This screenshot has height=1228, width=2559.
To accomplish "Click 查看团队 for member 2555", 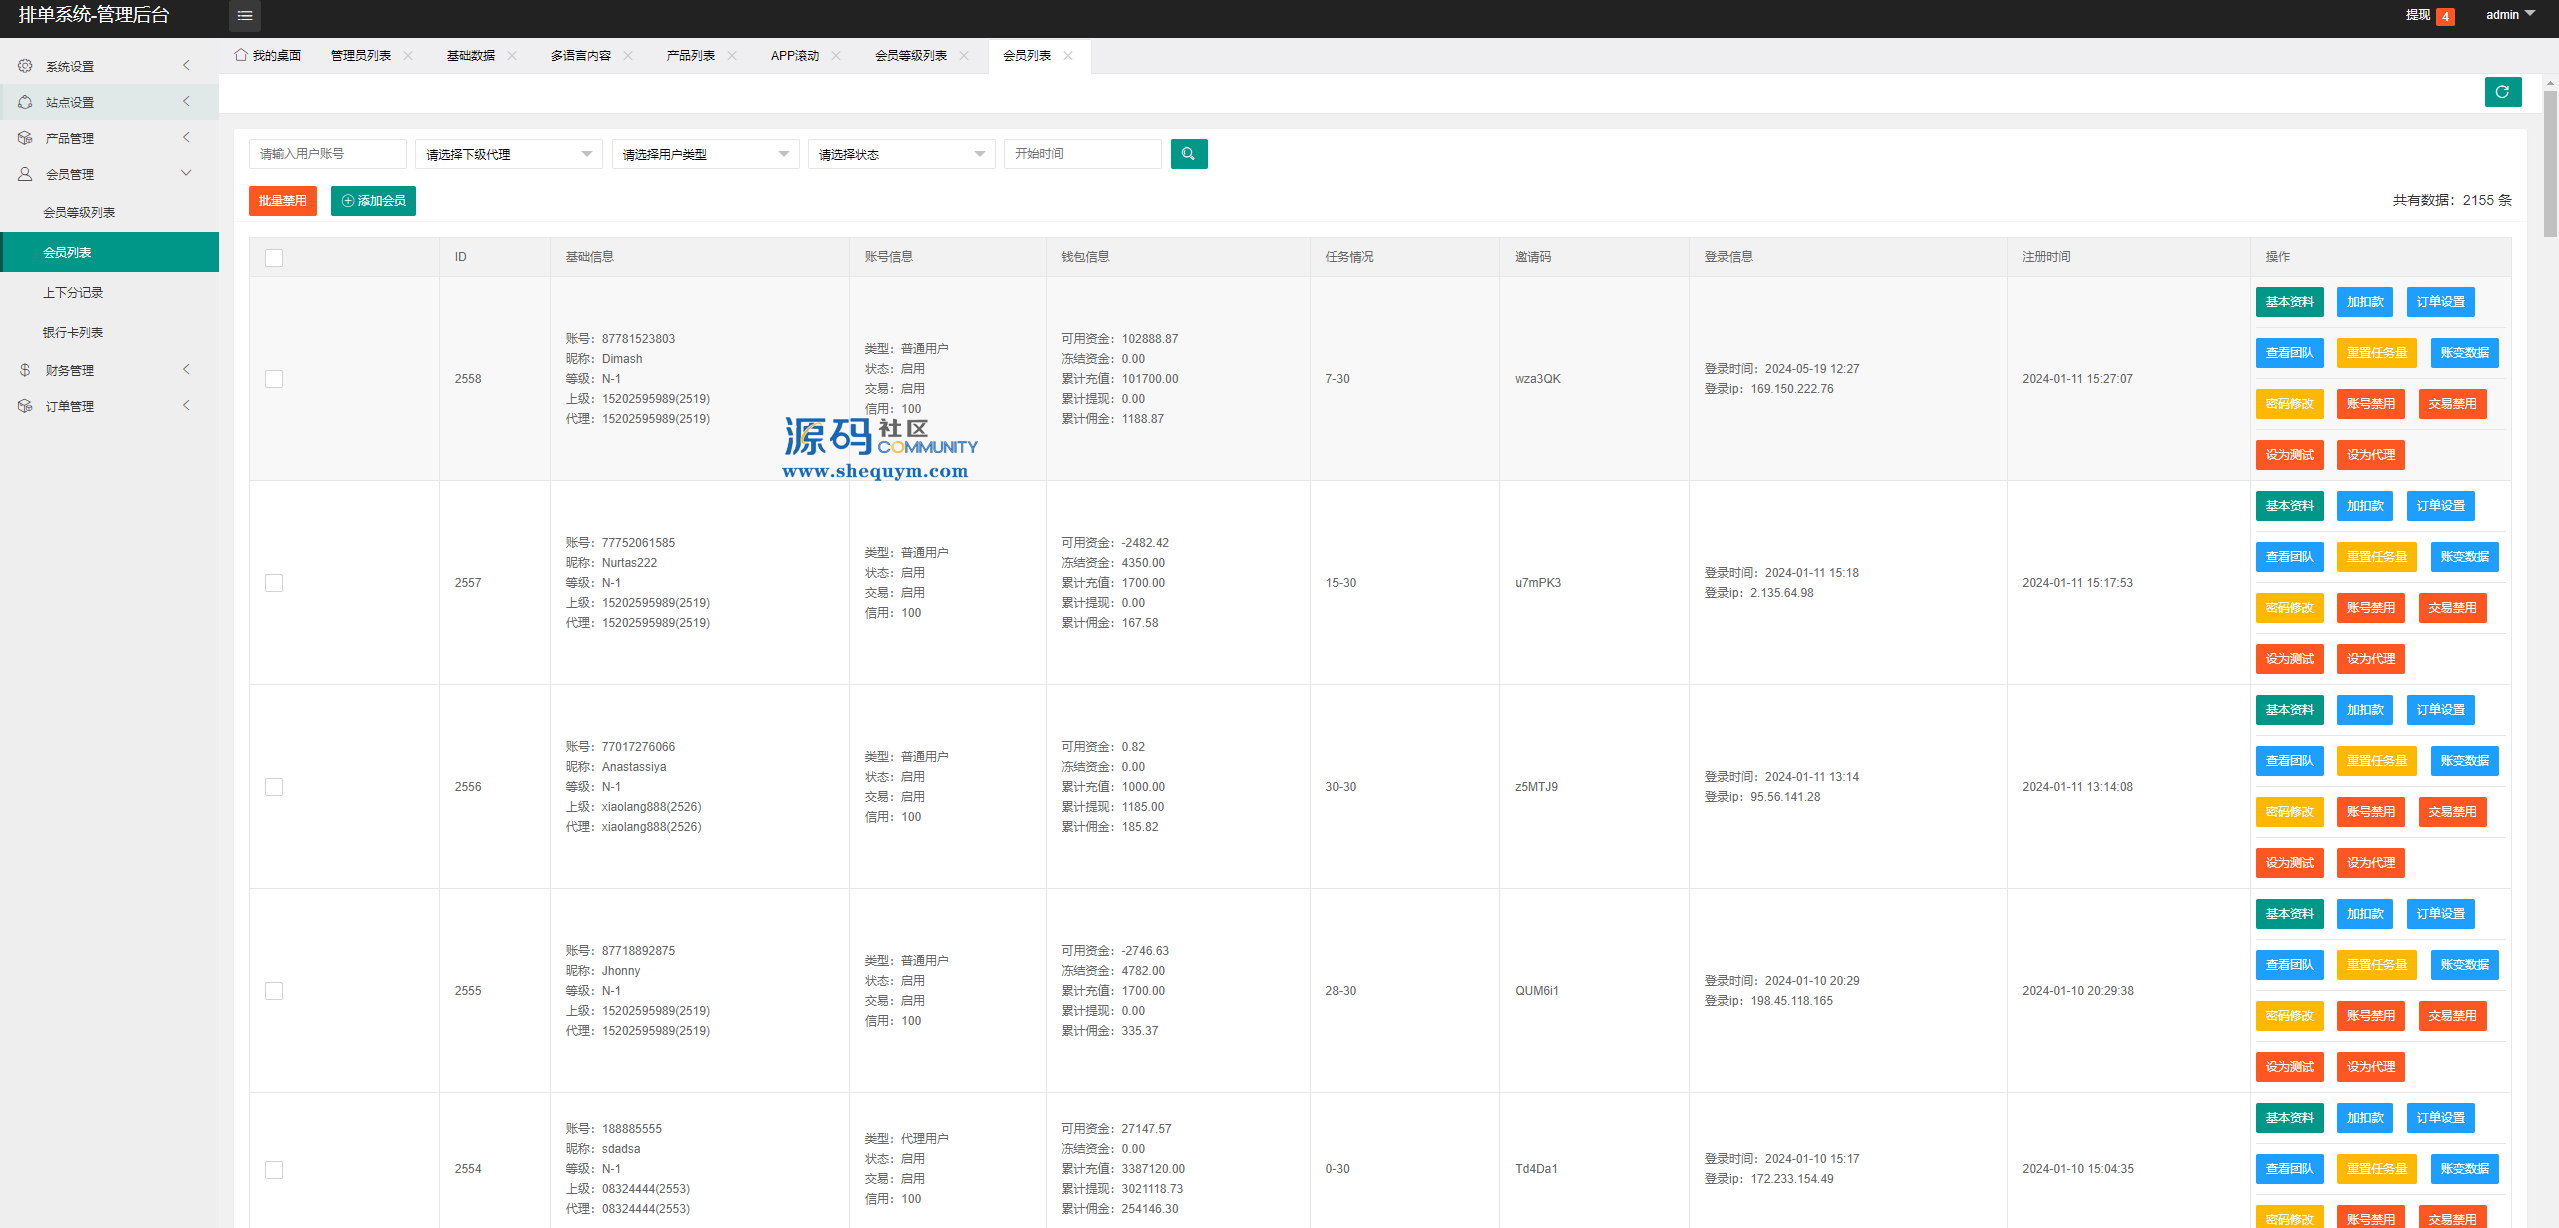I will [x=2289, y=965].
